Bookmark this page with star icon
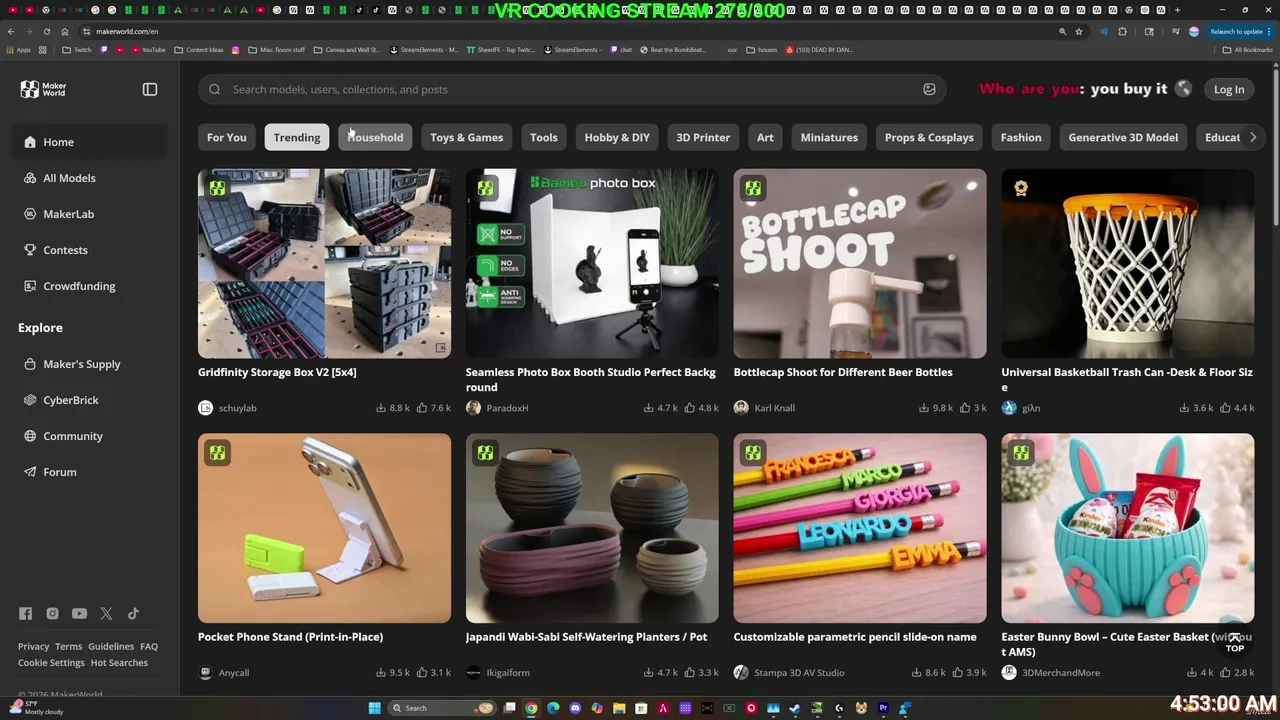The image size is (1280, 720). 1079,31
